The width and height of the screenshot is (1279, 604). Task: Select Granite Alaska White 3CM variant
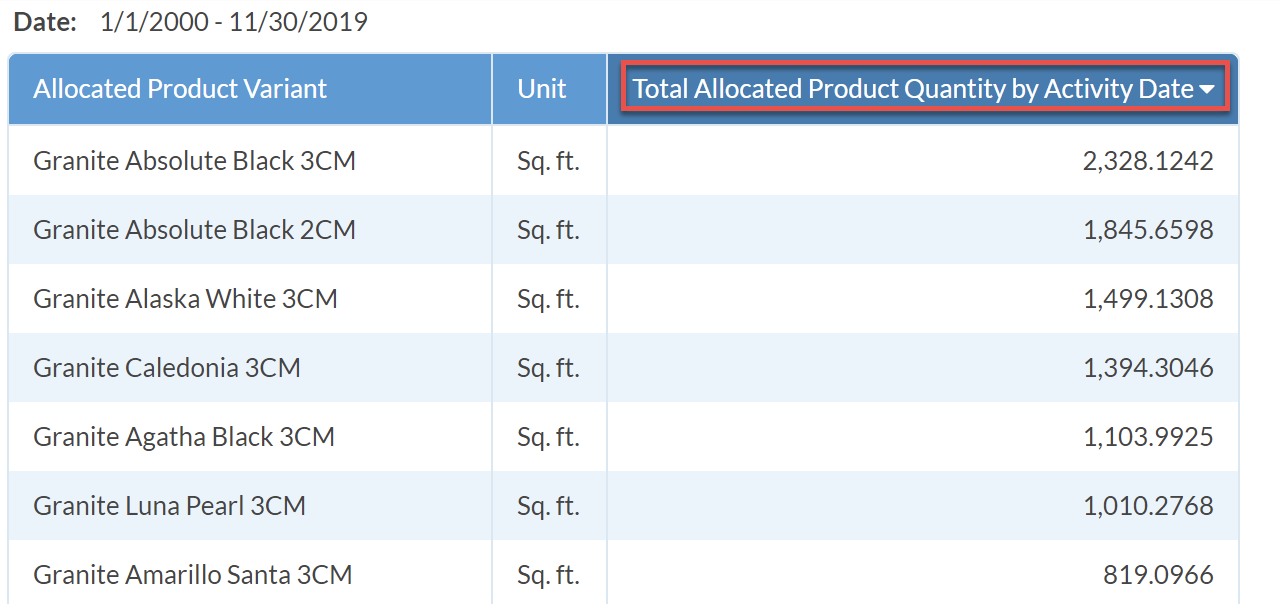(185, 298)
